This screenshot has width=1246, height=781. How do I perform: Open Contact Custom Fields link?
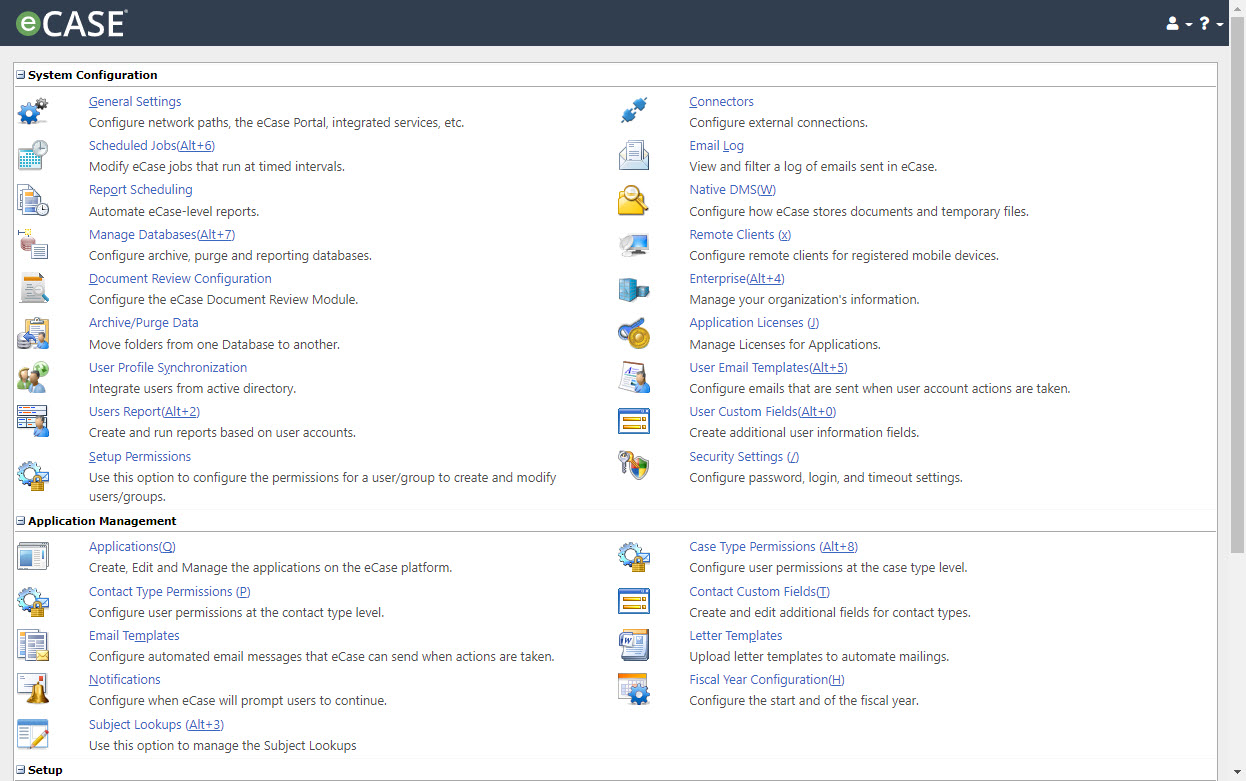760,592
